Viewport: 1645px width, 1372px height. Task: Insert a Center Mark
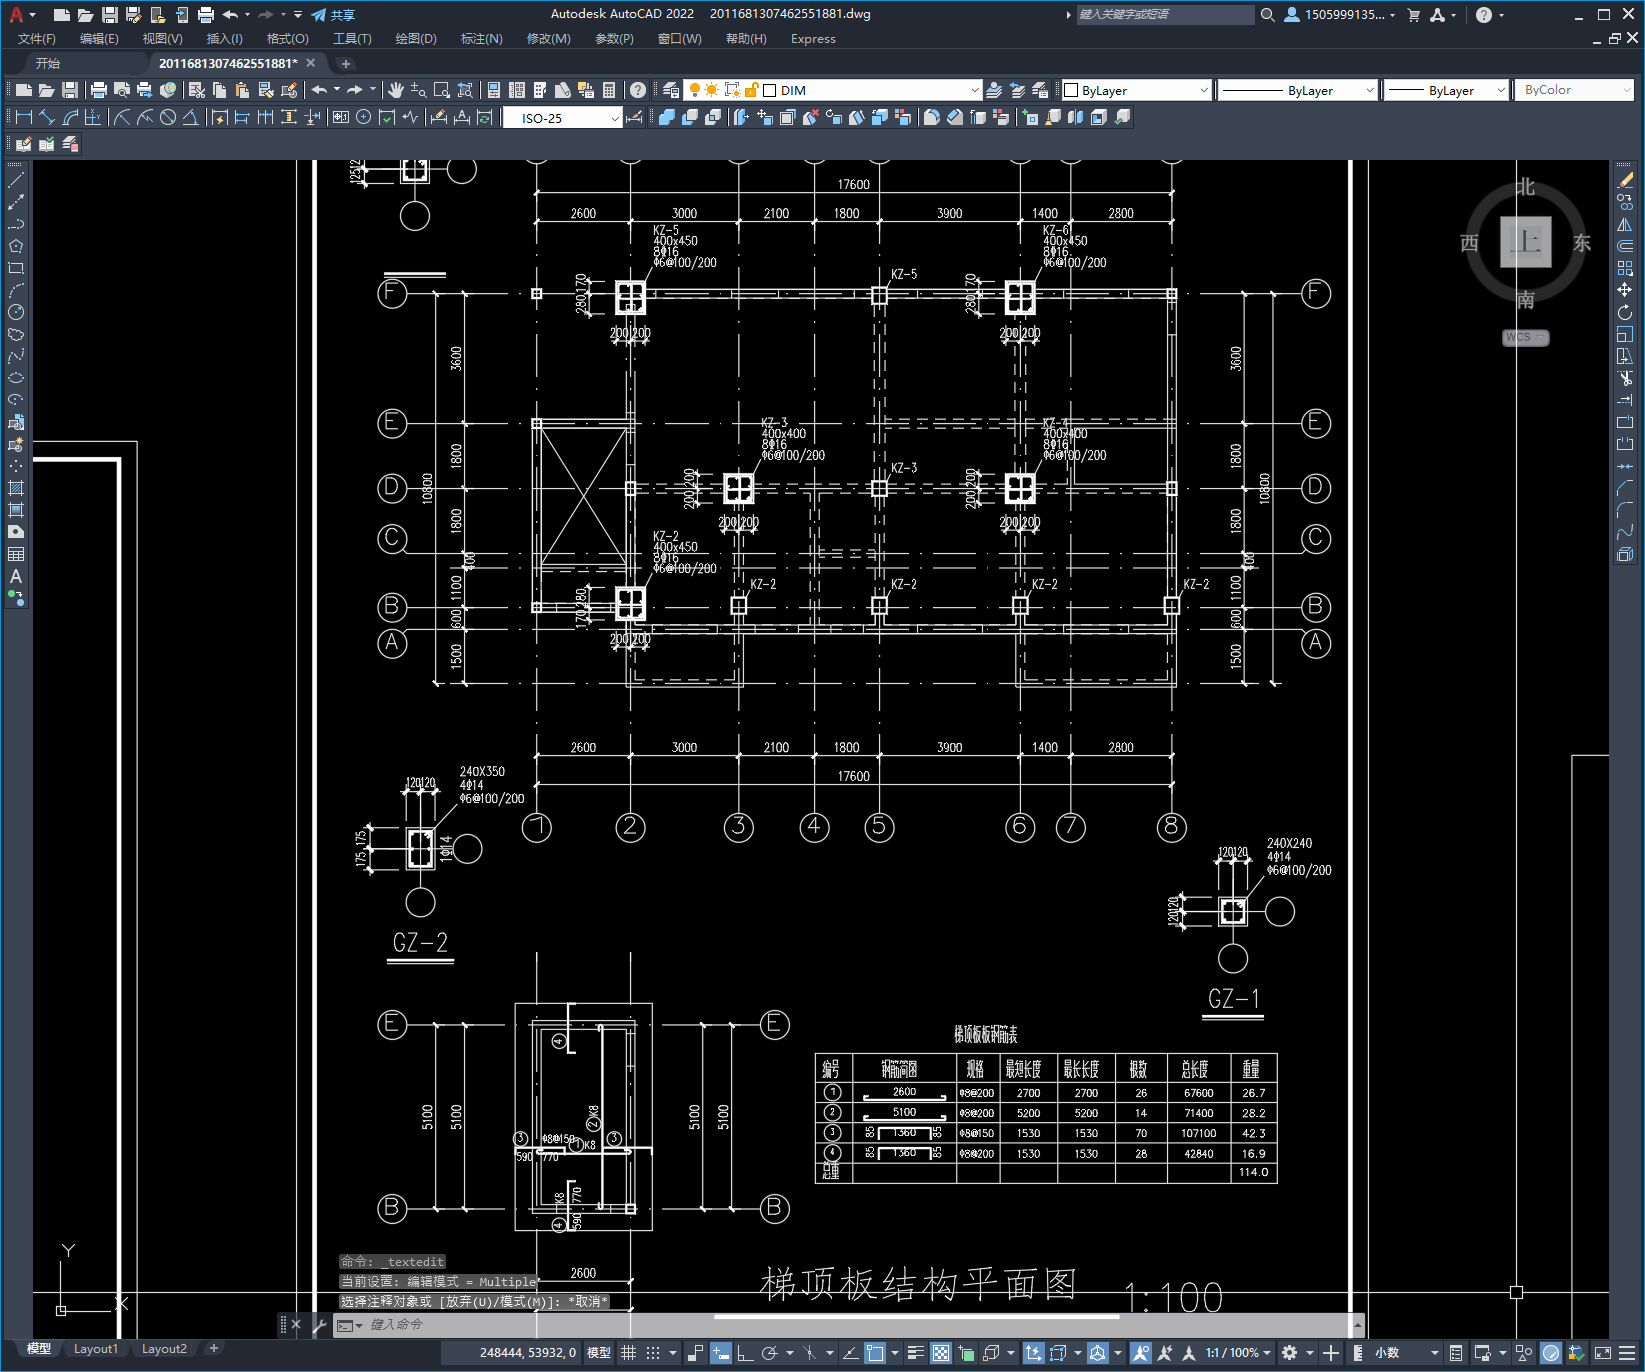(364, 117)
